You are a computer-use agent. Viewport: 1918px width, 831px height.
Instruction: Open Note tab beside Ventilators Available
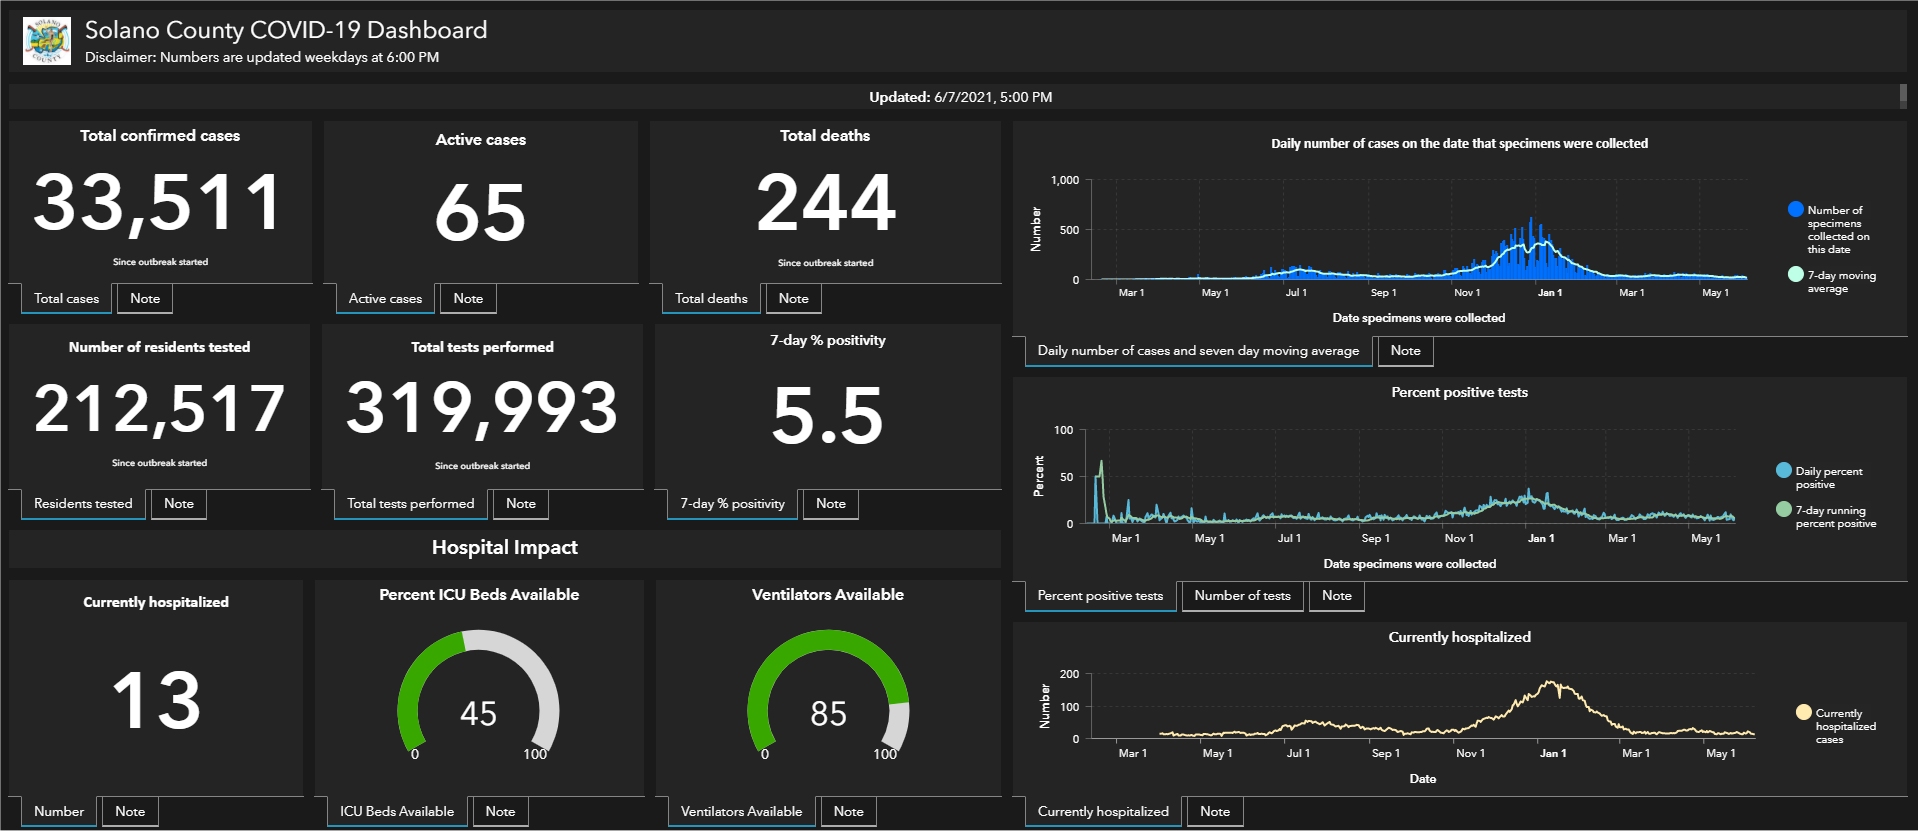tap(848, 812)
